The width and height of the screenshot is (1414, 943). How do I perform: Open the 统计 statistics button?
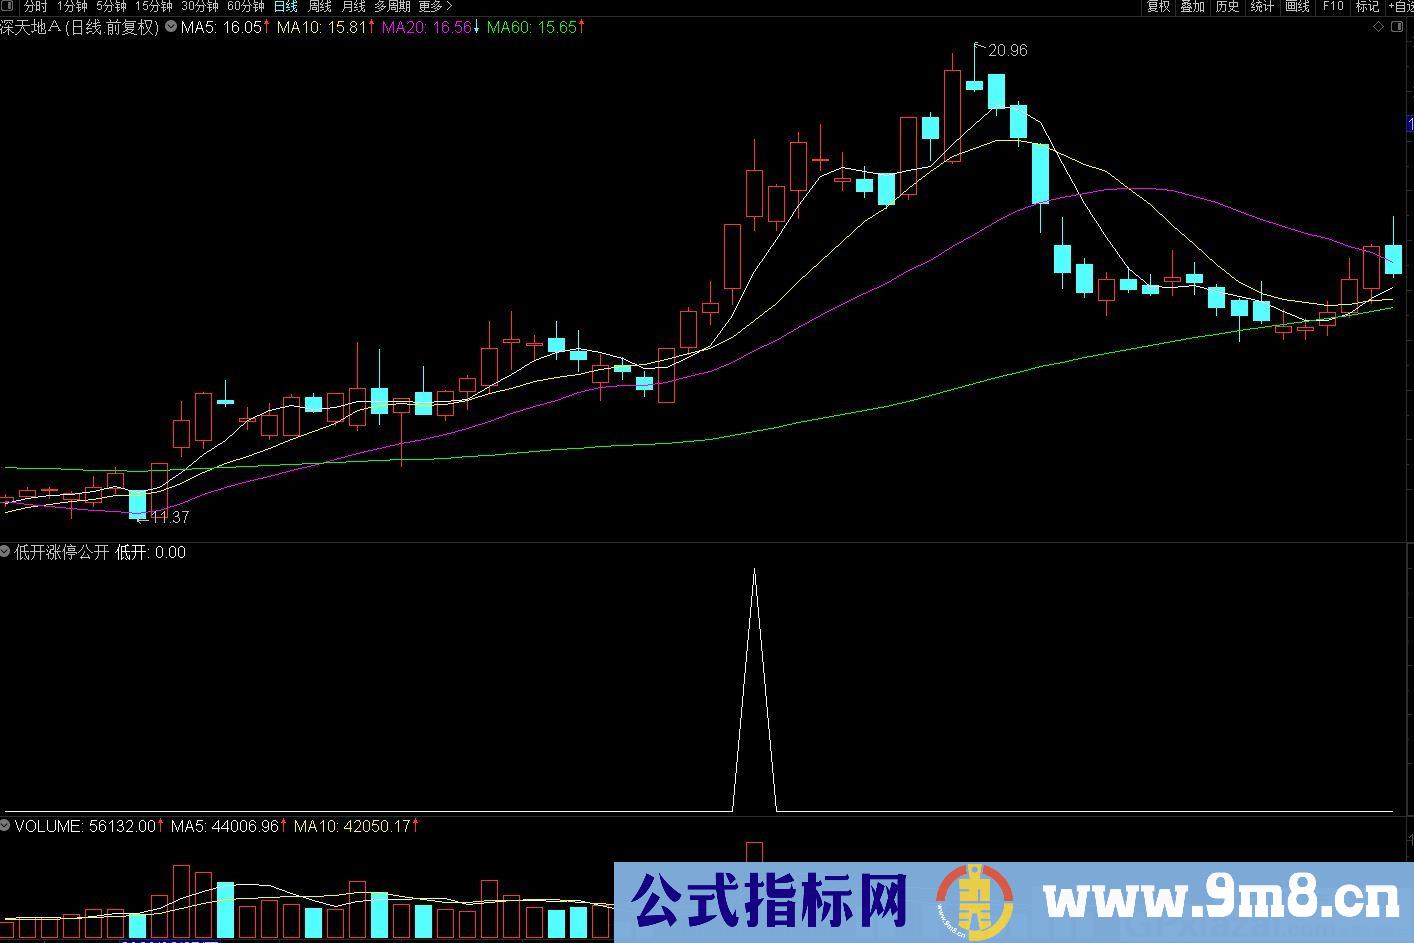[1262, 6]
